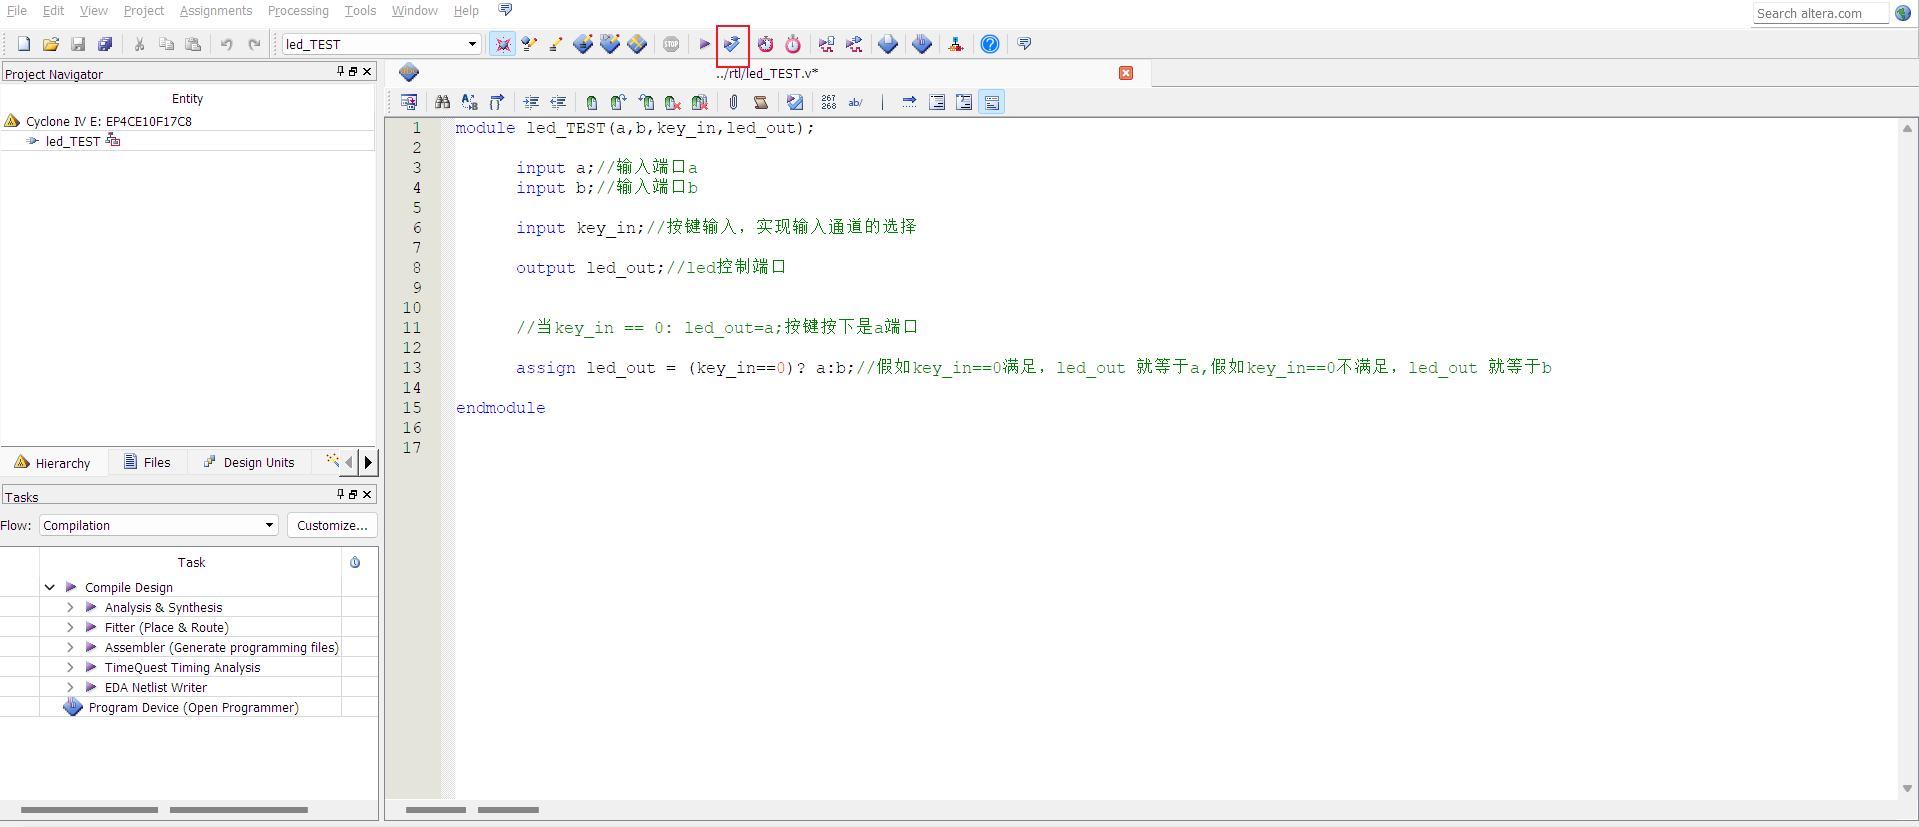Expand the Fitter (Place & Route) task
This screenshot has height=827, width=1919.
pyautogui.click(x=70, y=627)
